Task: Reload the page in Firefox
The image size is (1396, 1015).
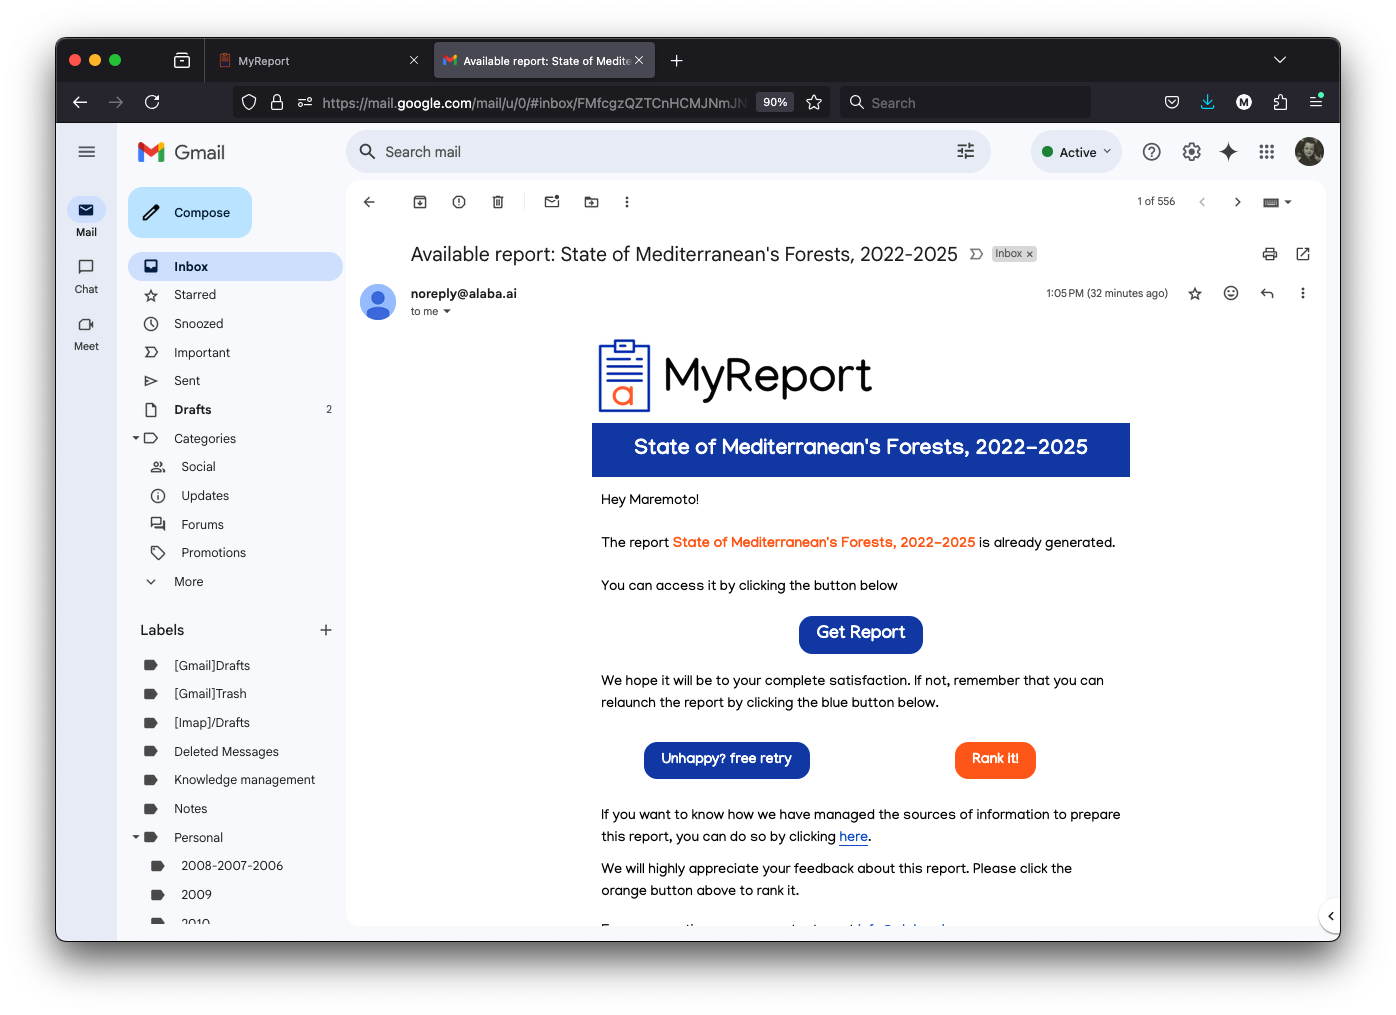Action: pyautogui.click(x=152, y=102)
